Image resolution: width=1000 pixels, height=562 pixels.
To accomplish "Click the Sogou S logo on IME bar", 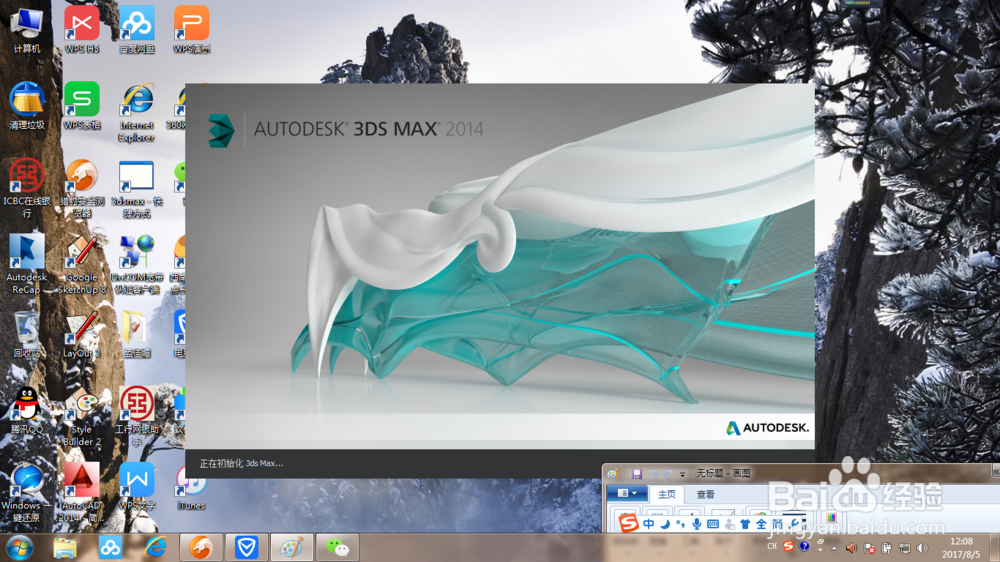I will 629,523.
